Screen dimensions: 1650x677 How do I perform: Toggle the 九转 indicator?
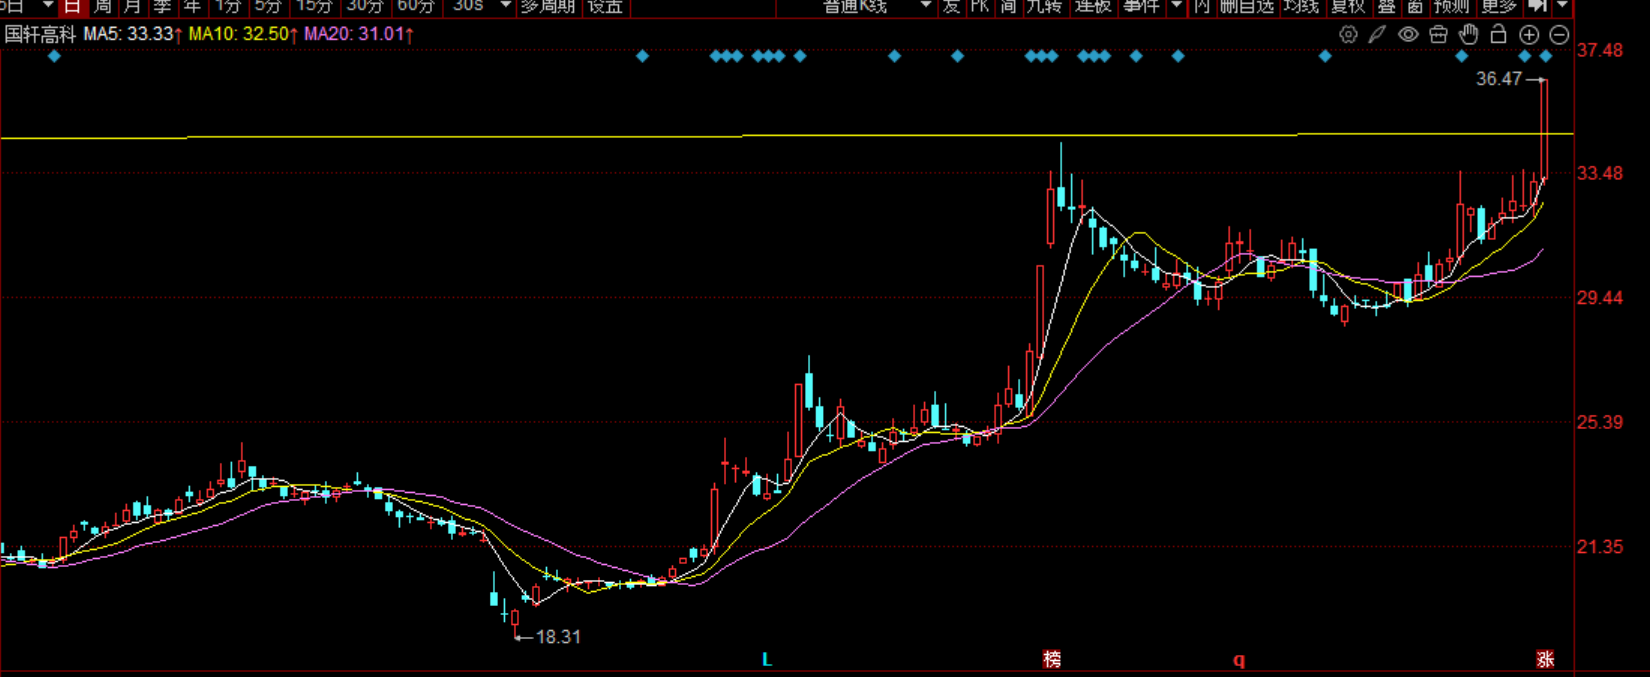[1044, 6]
